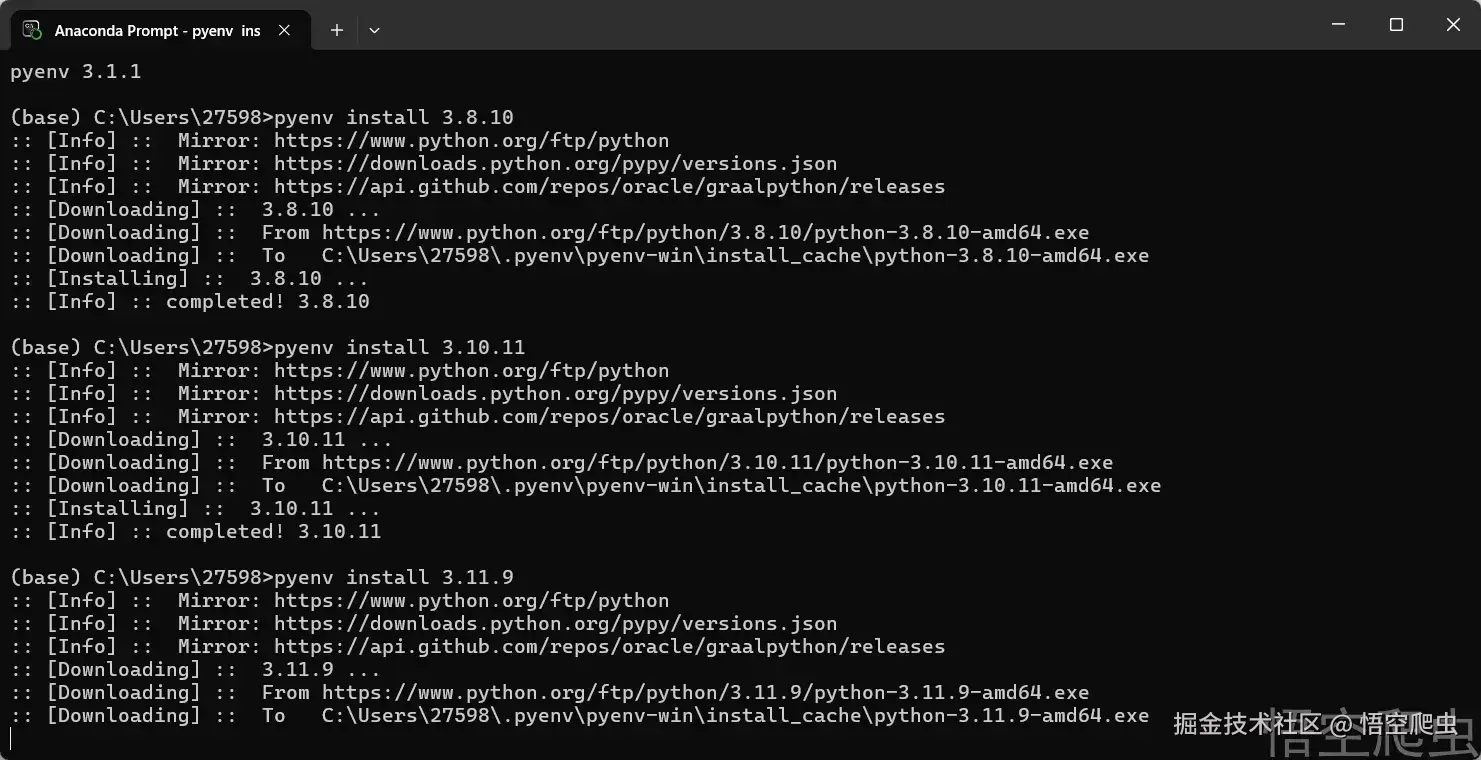The height and width of the screenshot is (760, 1481).
Task: Open the python-3.11.9-amd64.exe download URL
Action: (x=705, y=692)
